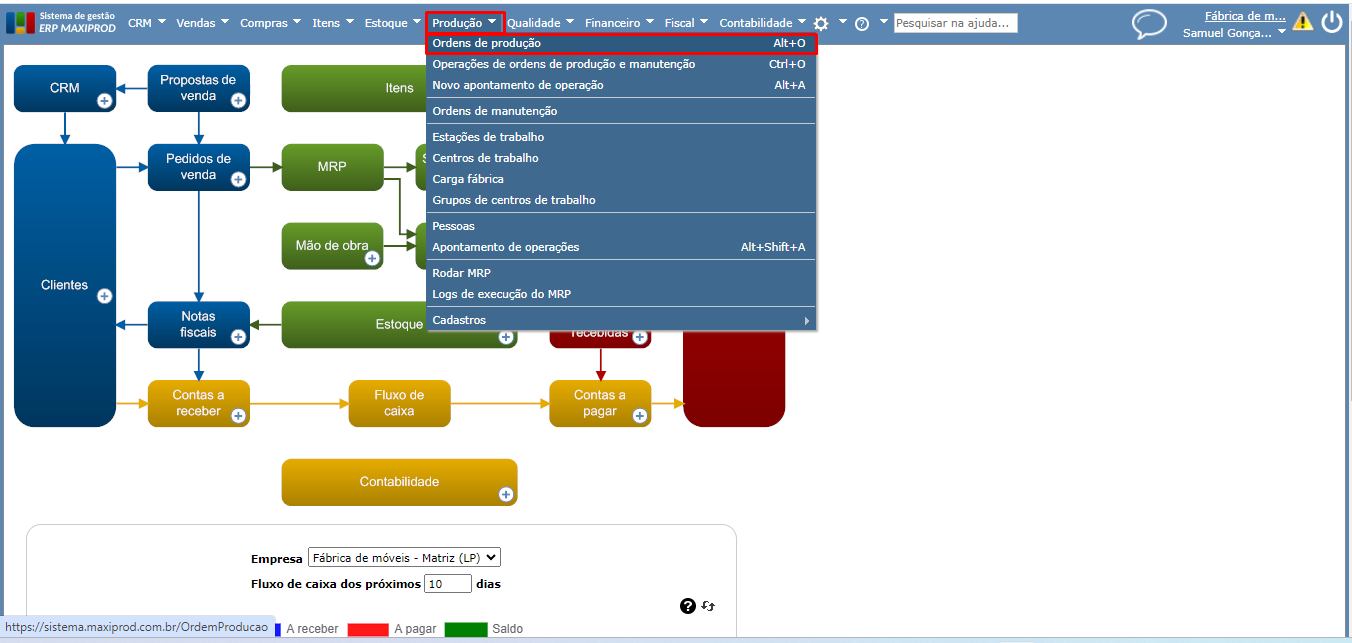Open the Financeiro menu dropdown
This screenshot has height=643, width=1352.
[x=620, y=22]
